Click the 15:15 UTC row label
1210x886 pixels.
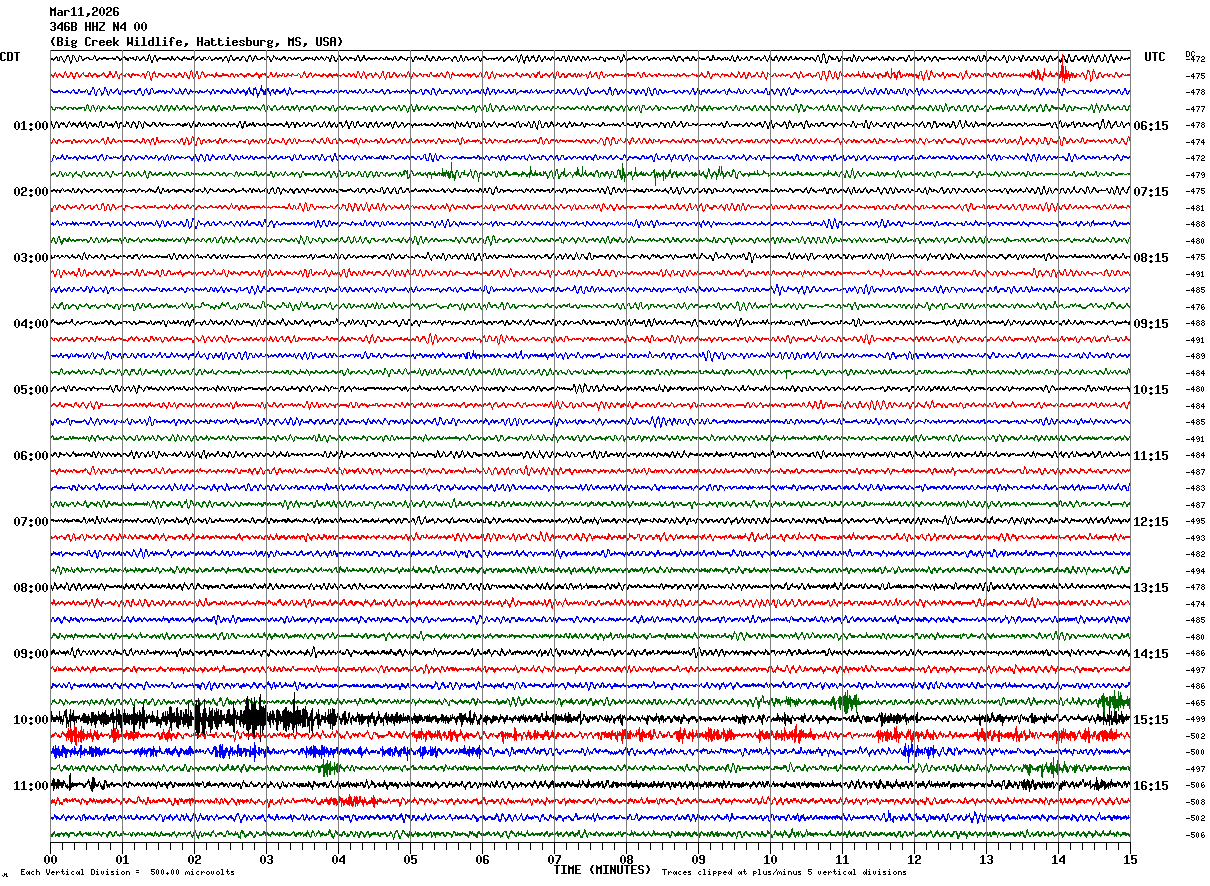pos(1151,720)
